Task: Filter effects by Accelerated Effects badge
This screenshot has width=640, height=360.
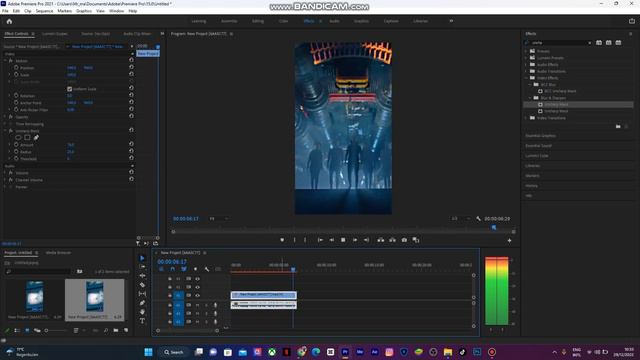Action: point(599,42)
